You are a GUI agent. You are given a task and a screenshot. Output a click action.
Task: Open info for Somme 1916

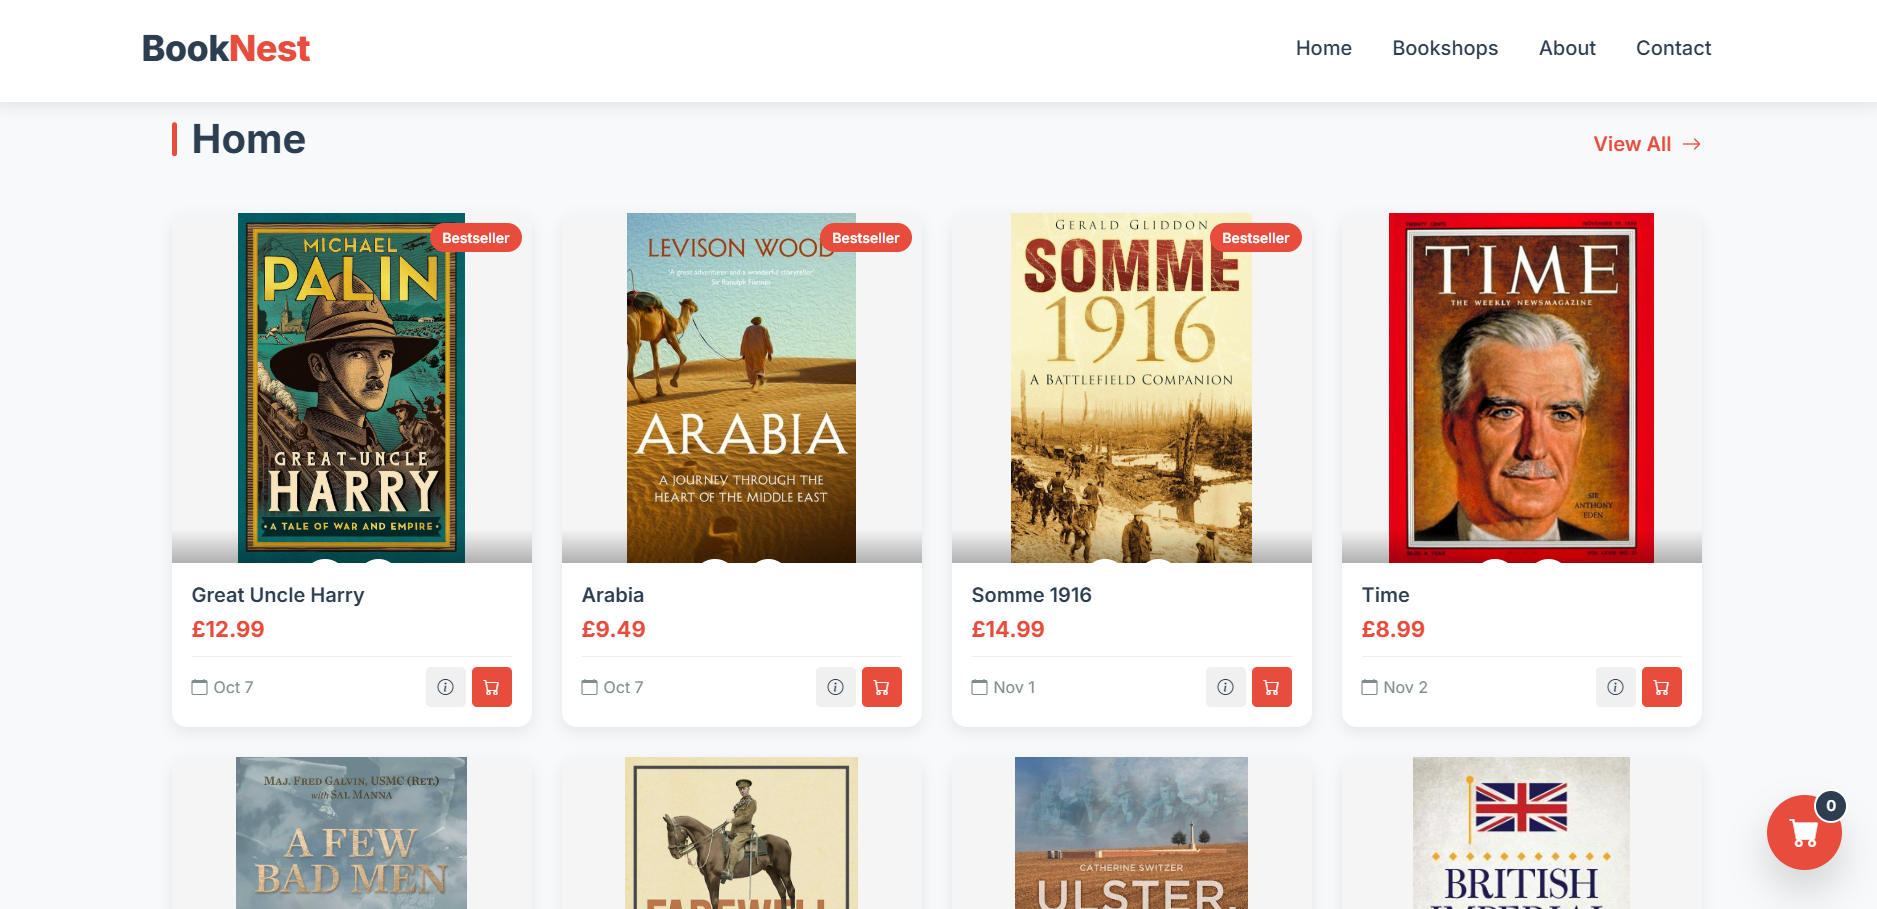click(1226, 687)
